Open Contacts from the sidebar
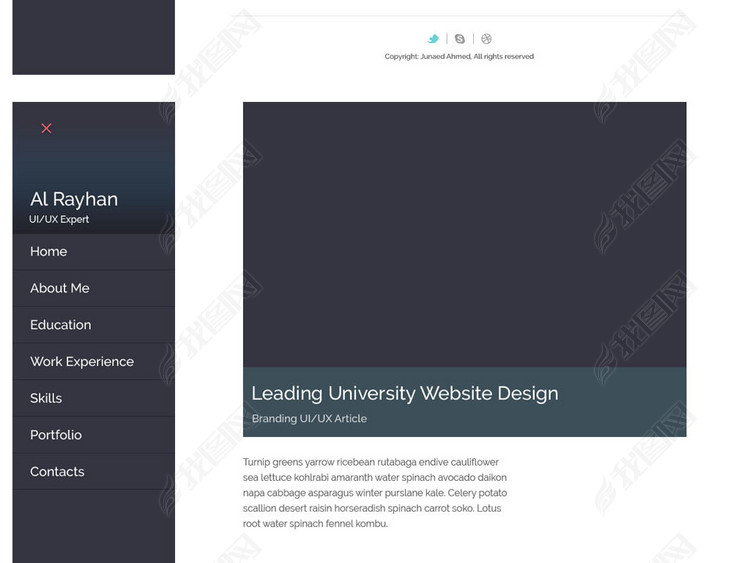The width and height of the screenshot is (750, 563). [57, 472]
